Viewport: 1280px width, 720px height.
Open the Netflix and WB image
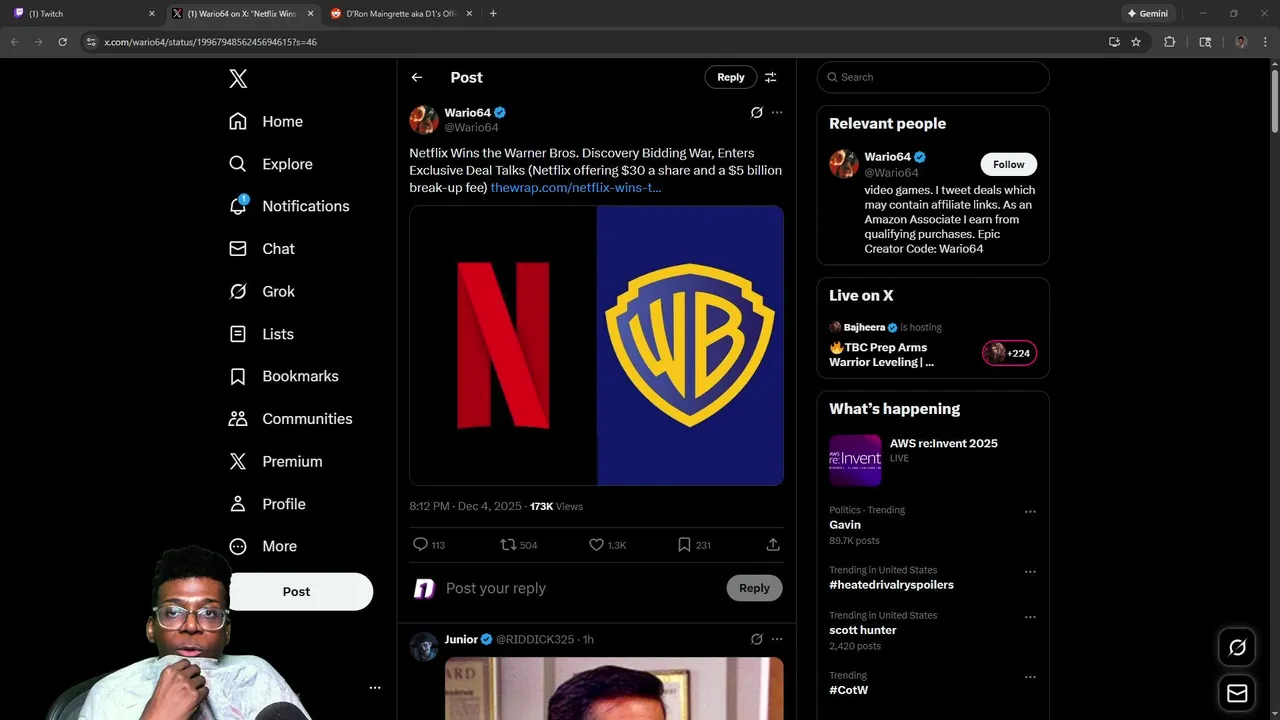[x=596, y=345]
